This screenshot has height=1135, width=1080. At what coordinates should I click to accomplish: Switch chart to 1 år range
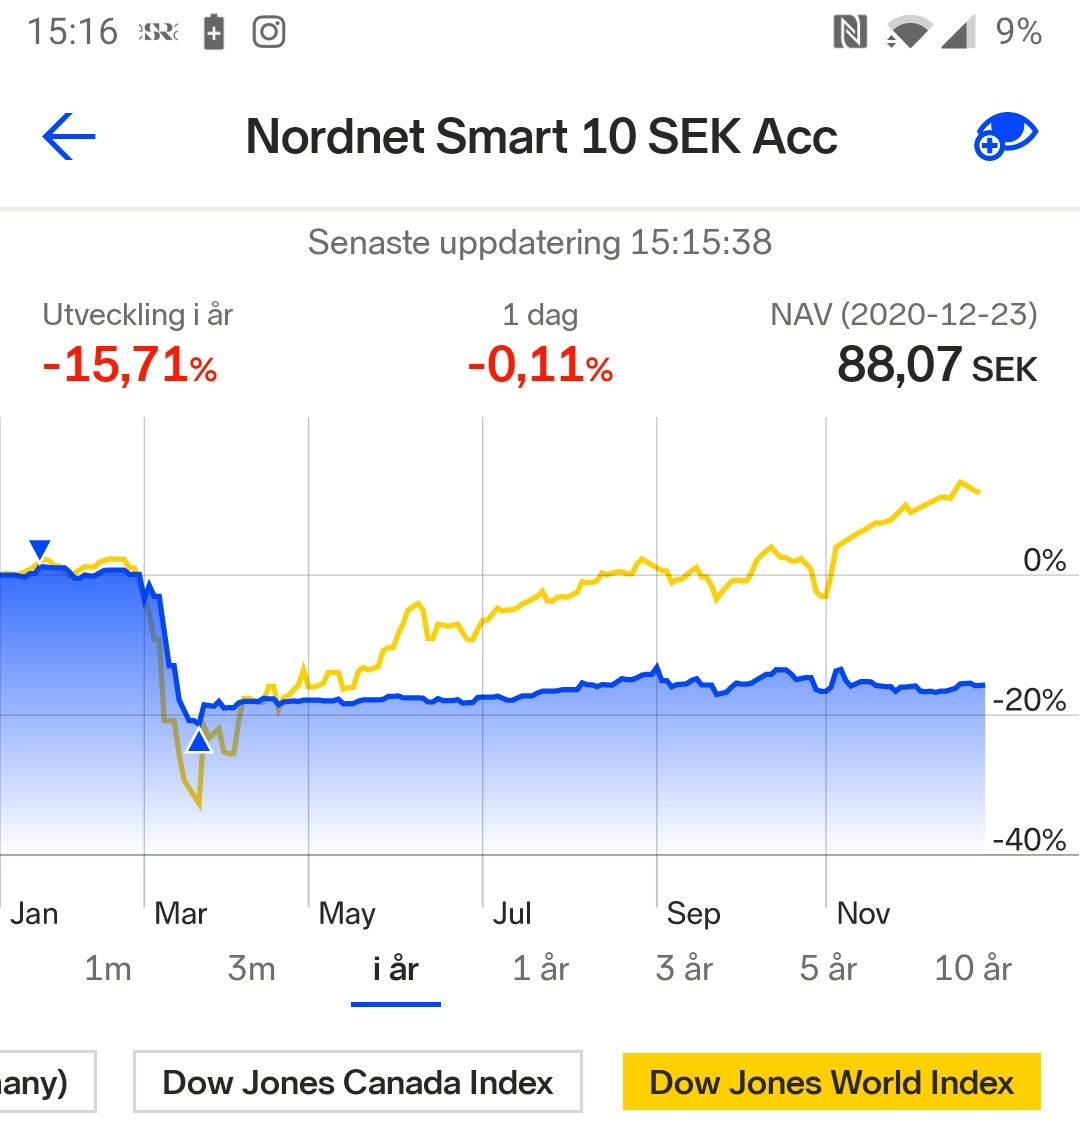point(541,968)
